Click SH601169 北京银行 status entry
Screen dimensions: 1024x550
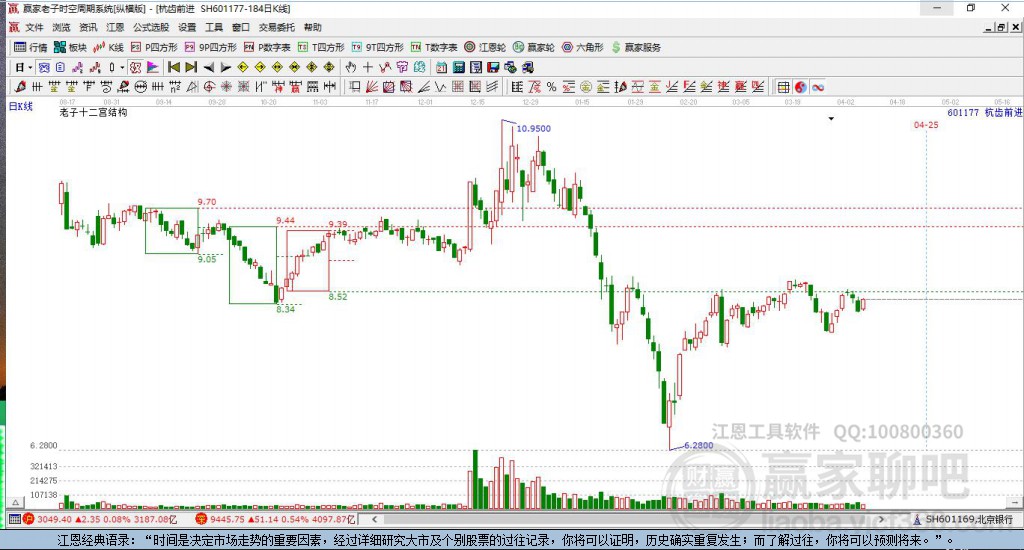[x=963, y=519]
